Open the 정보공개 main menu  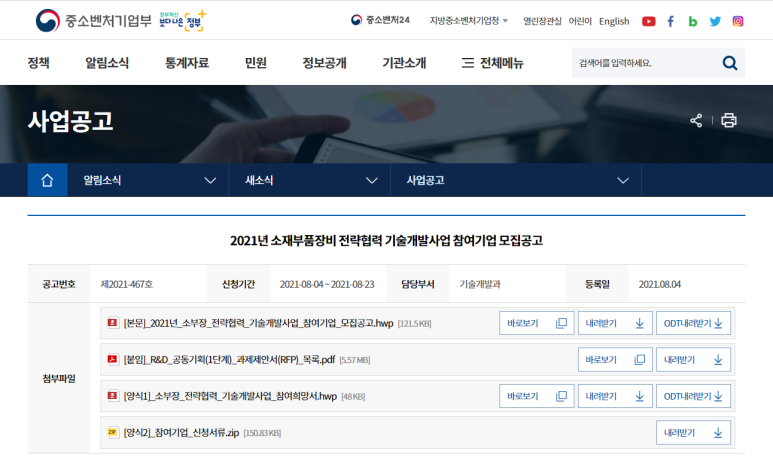click(x=324, y=63)
